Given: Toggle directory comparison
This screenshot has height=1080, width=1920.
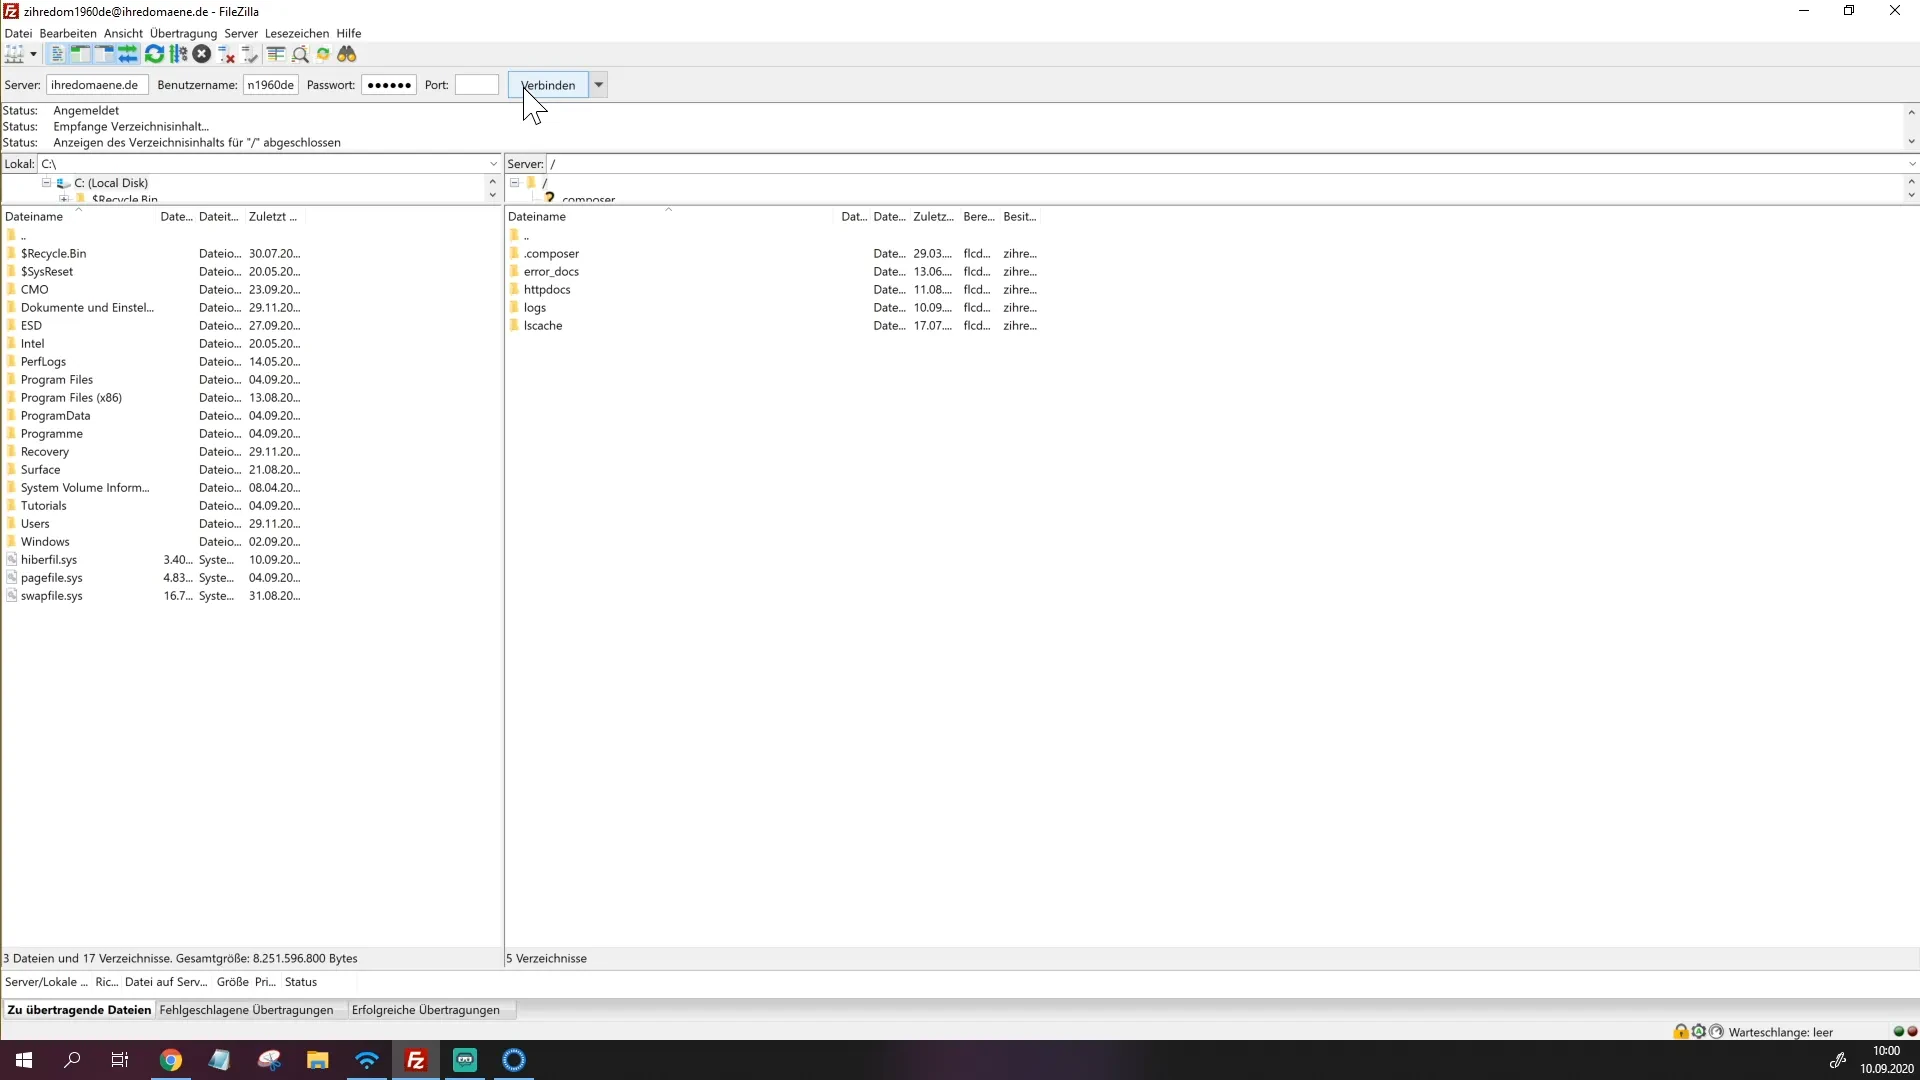Looking at the screenshot, I should (x=300, y=54).
